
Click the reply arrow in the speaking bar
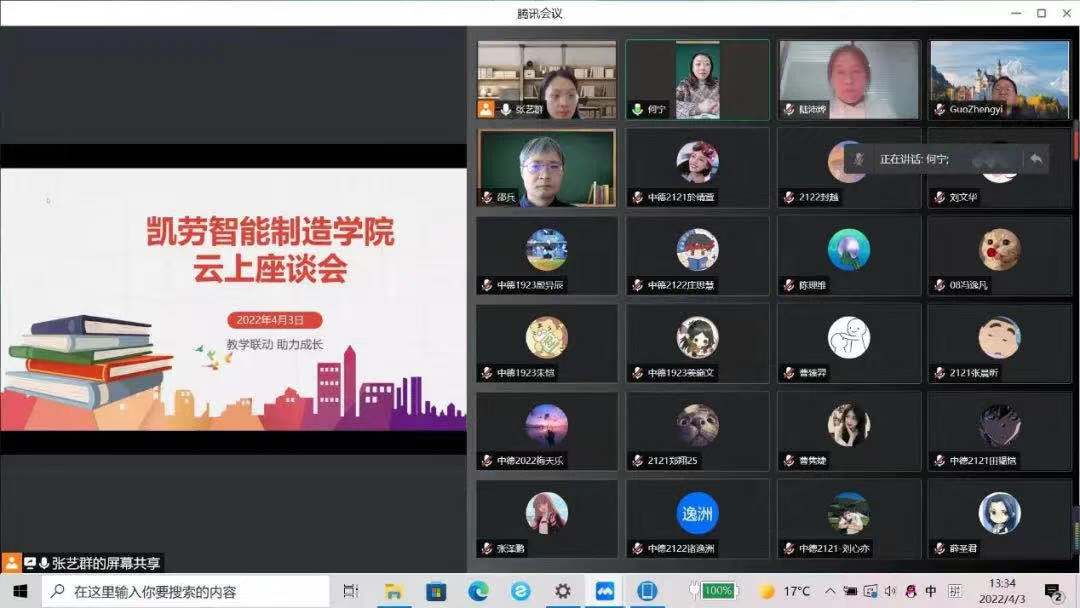(x=1036, y=159)
